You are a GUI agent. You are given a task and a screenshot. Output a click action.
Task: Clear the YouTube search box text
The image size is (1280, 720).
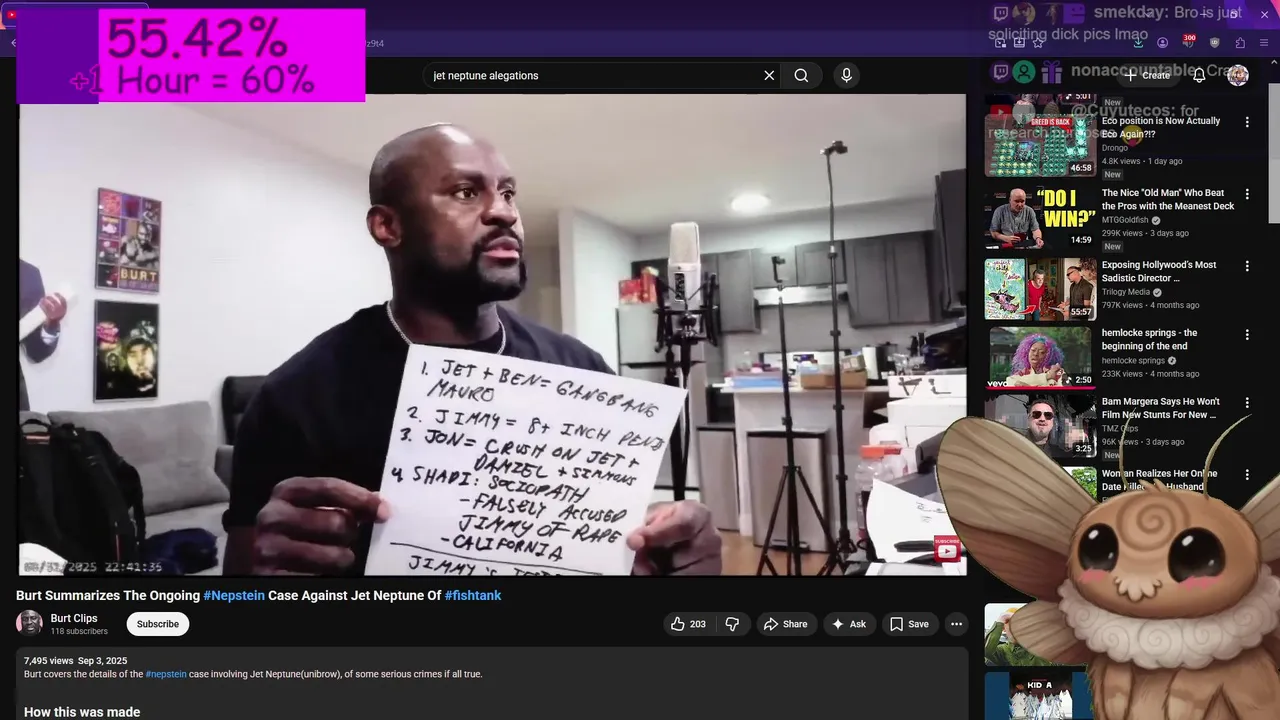[769, 75]
